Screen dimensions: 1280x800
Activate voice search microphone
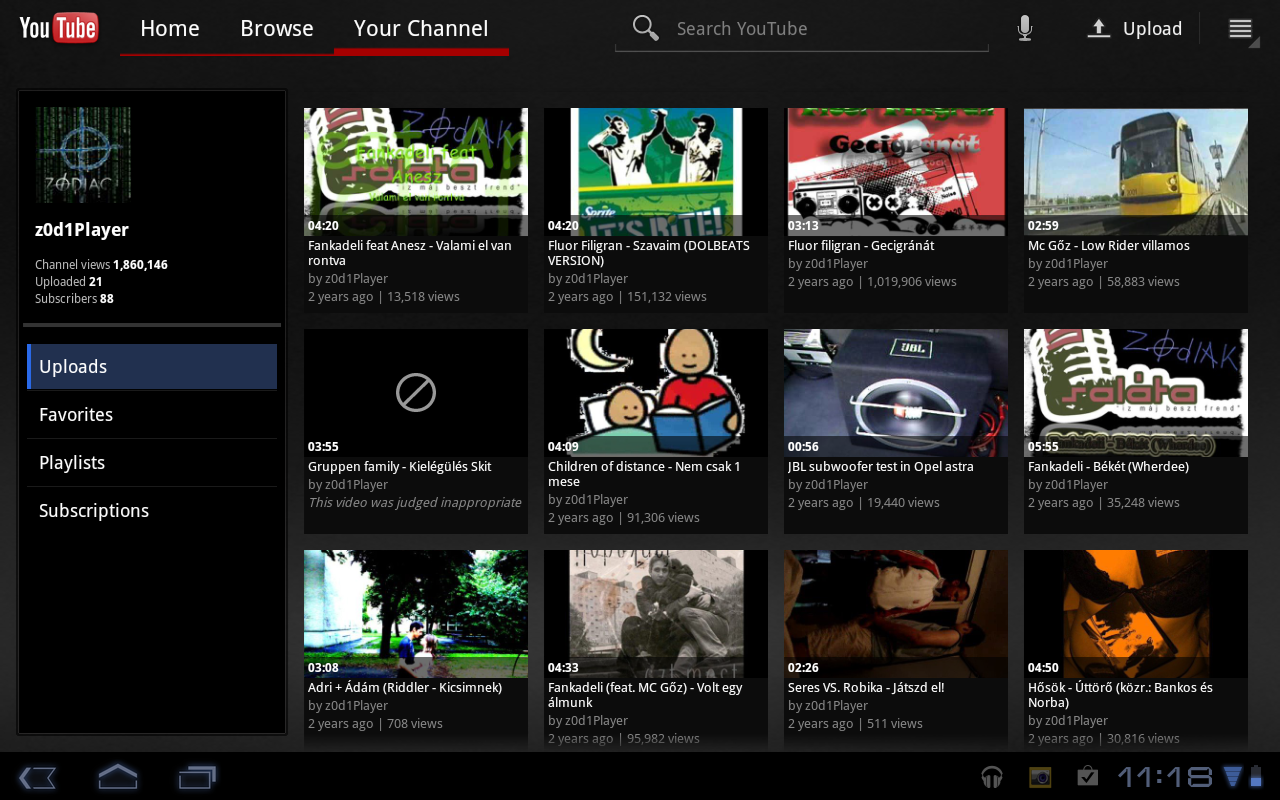(x=1024, y=28)
